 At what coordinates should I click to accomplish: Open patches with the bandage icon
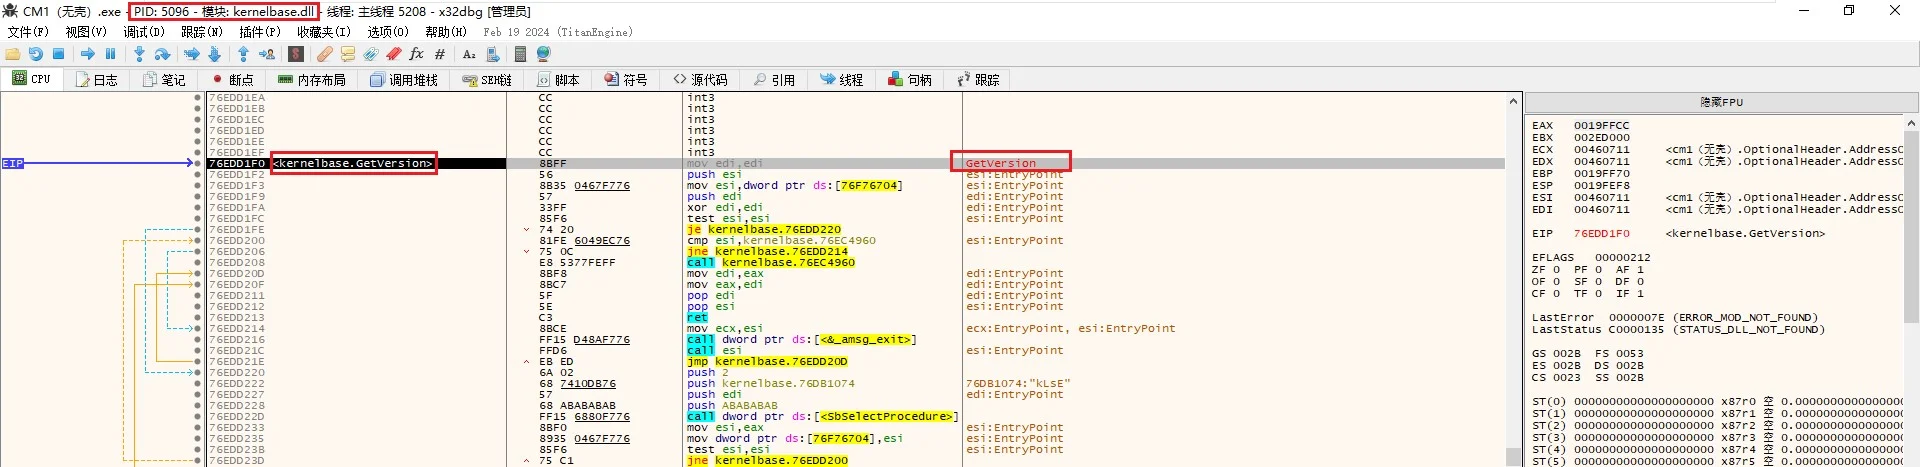pyautogui.click(x=325, y=54)
